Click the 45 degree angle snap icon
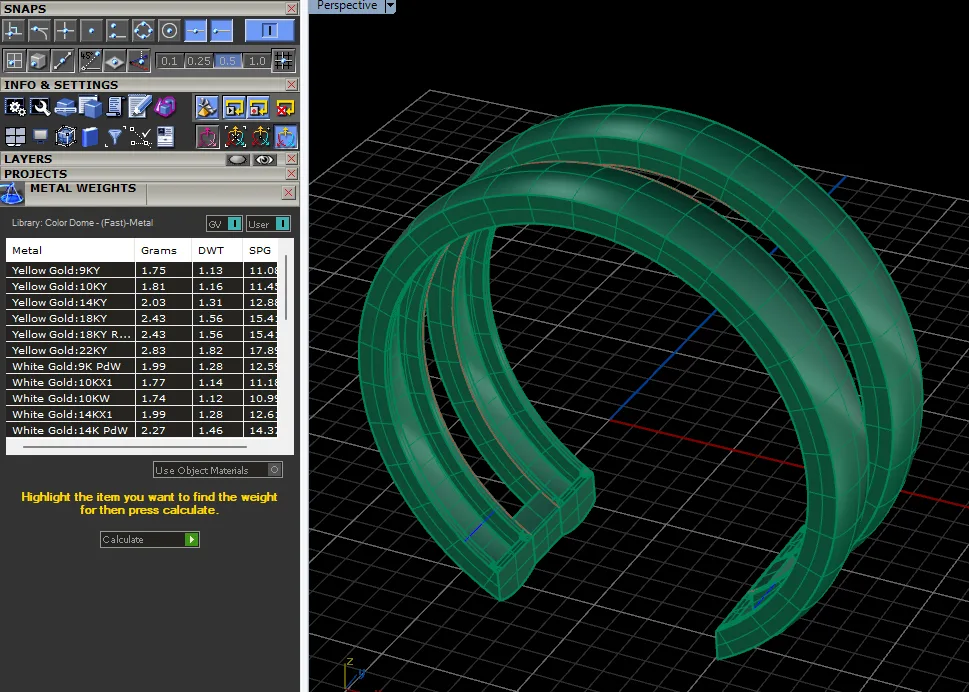This screenshot has width=969, height=692. pos(90,61)
